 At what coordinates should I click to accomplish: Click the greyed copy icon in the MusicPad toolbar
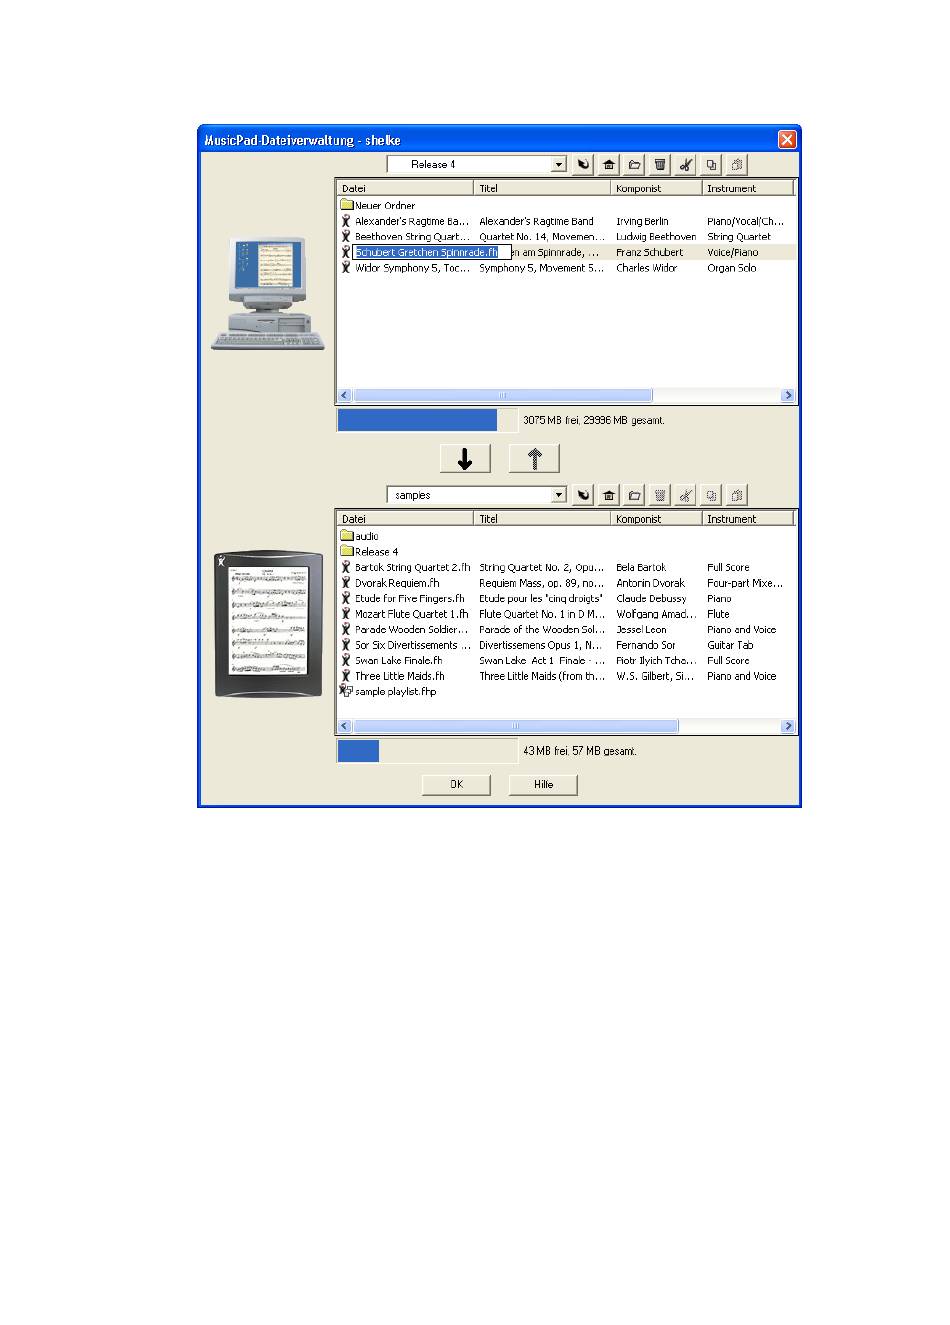coord(711,495)
